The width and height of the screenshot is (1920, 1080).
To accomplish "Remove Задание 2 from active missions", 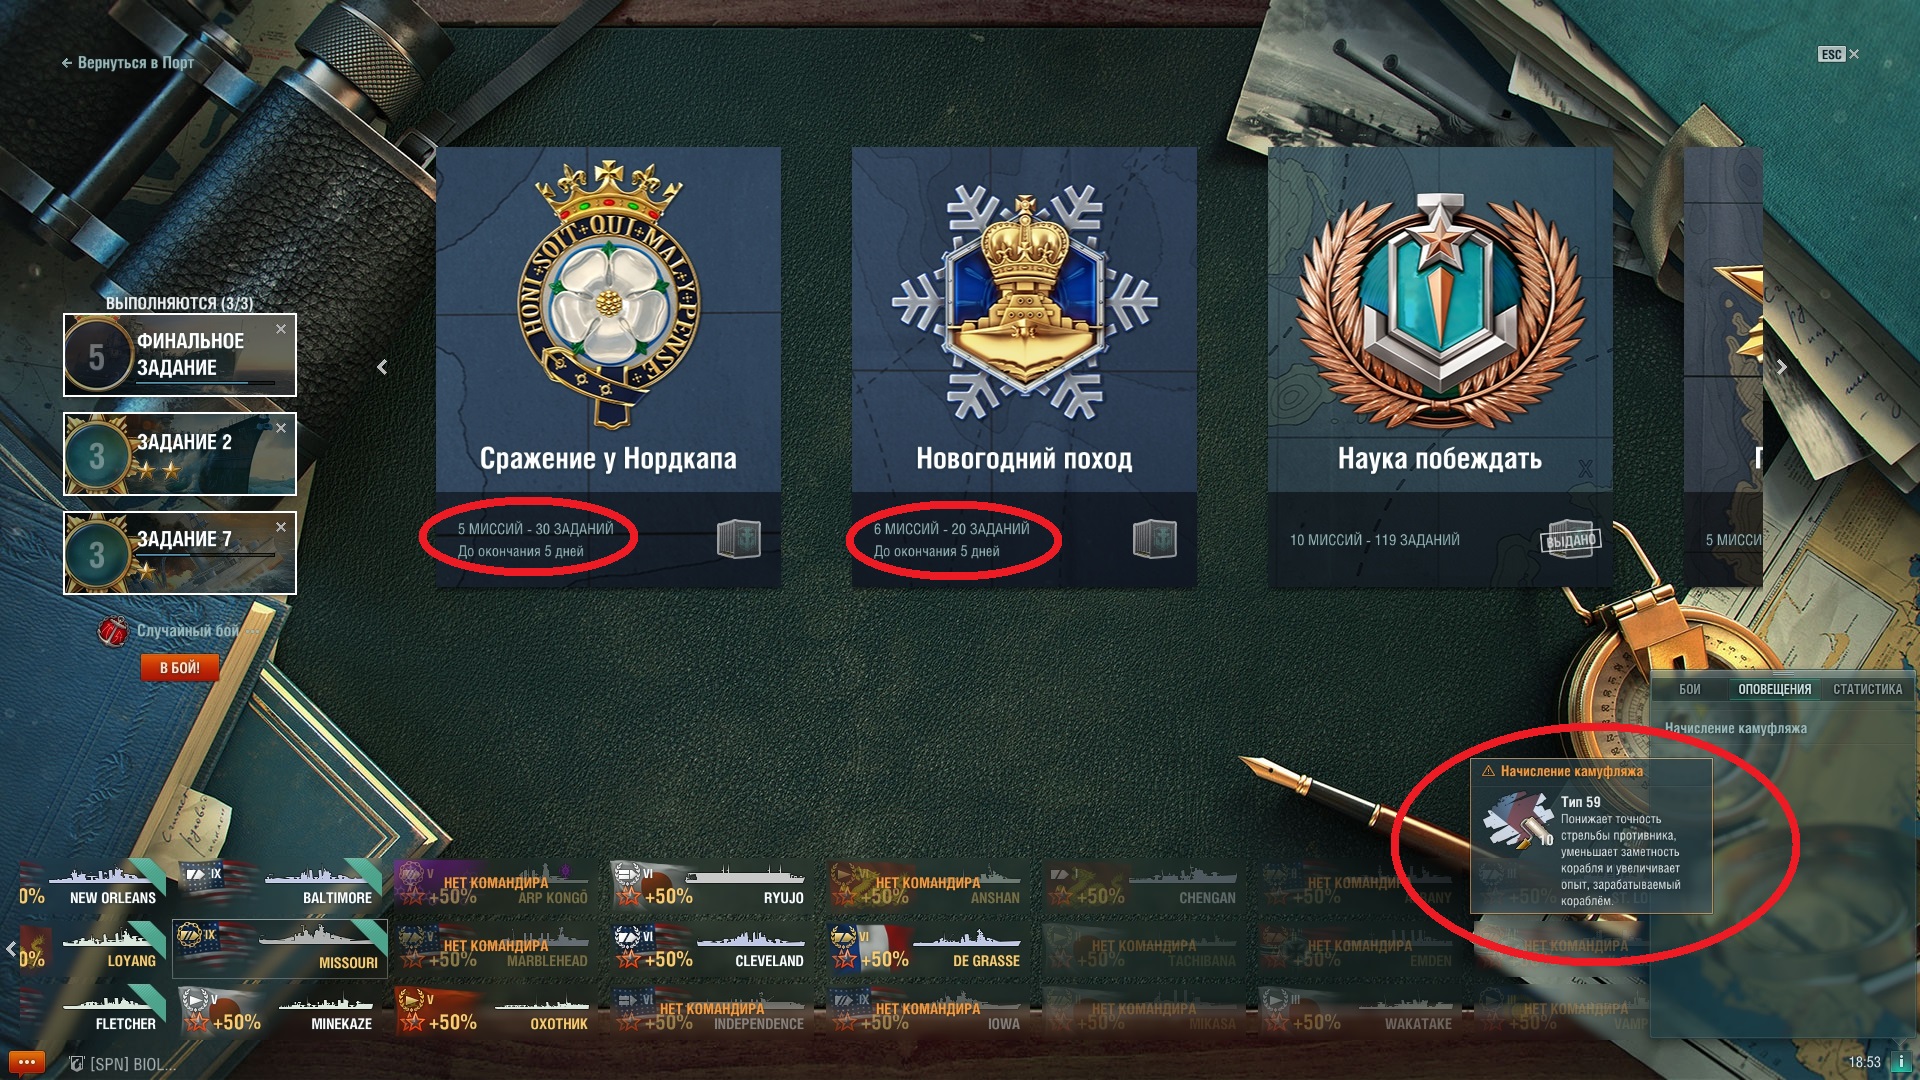I will click(281, 428).
